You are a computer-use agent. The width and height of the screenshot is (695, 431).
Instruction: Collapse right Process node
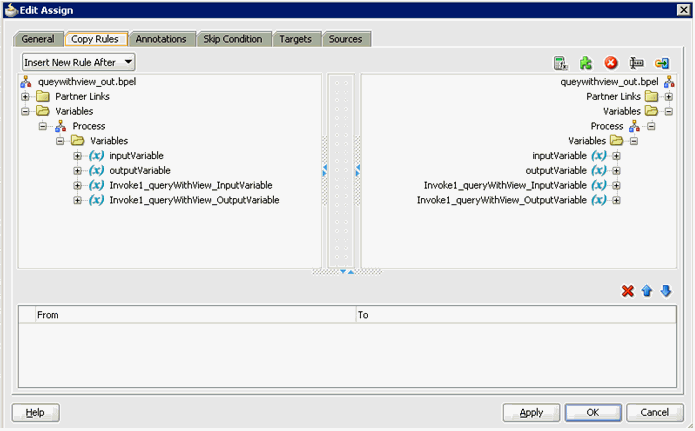651,126
